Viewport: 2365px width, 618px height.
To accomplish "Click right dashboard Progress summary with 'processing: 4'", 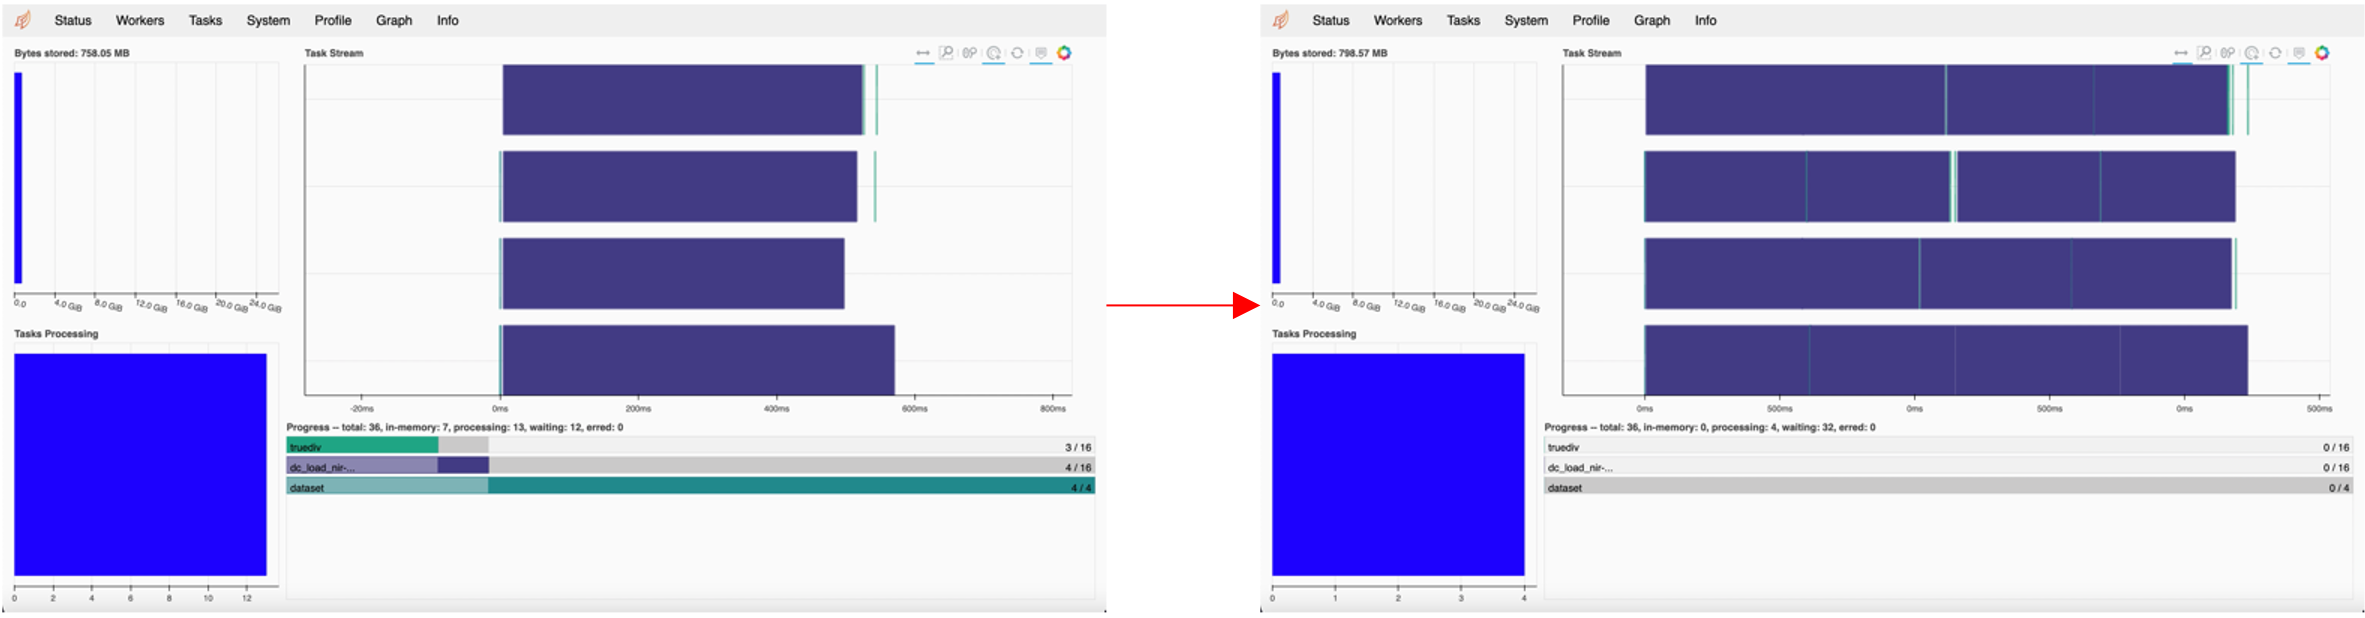I will (1710, 427).
